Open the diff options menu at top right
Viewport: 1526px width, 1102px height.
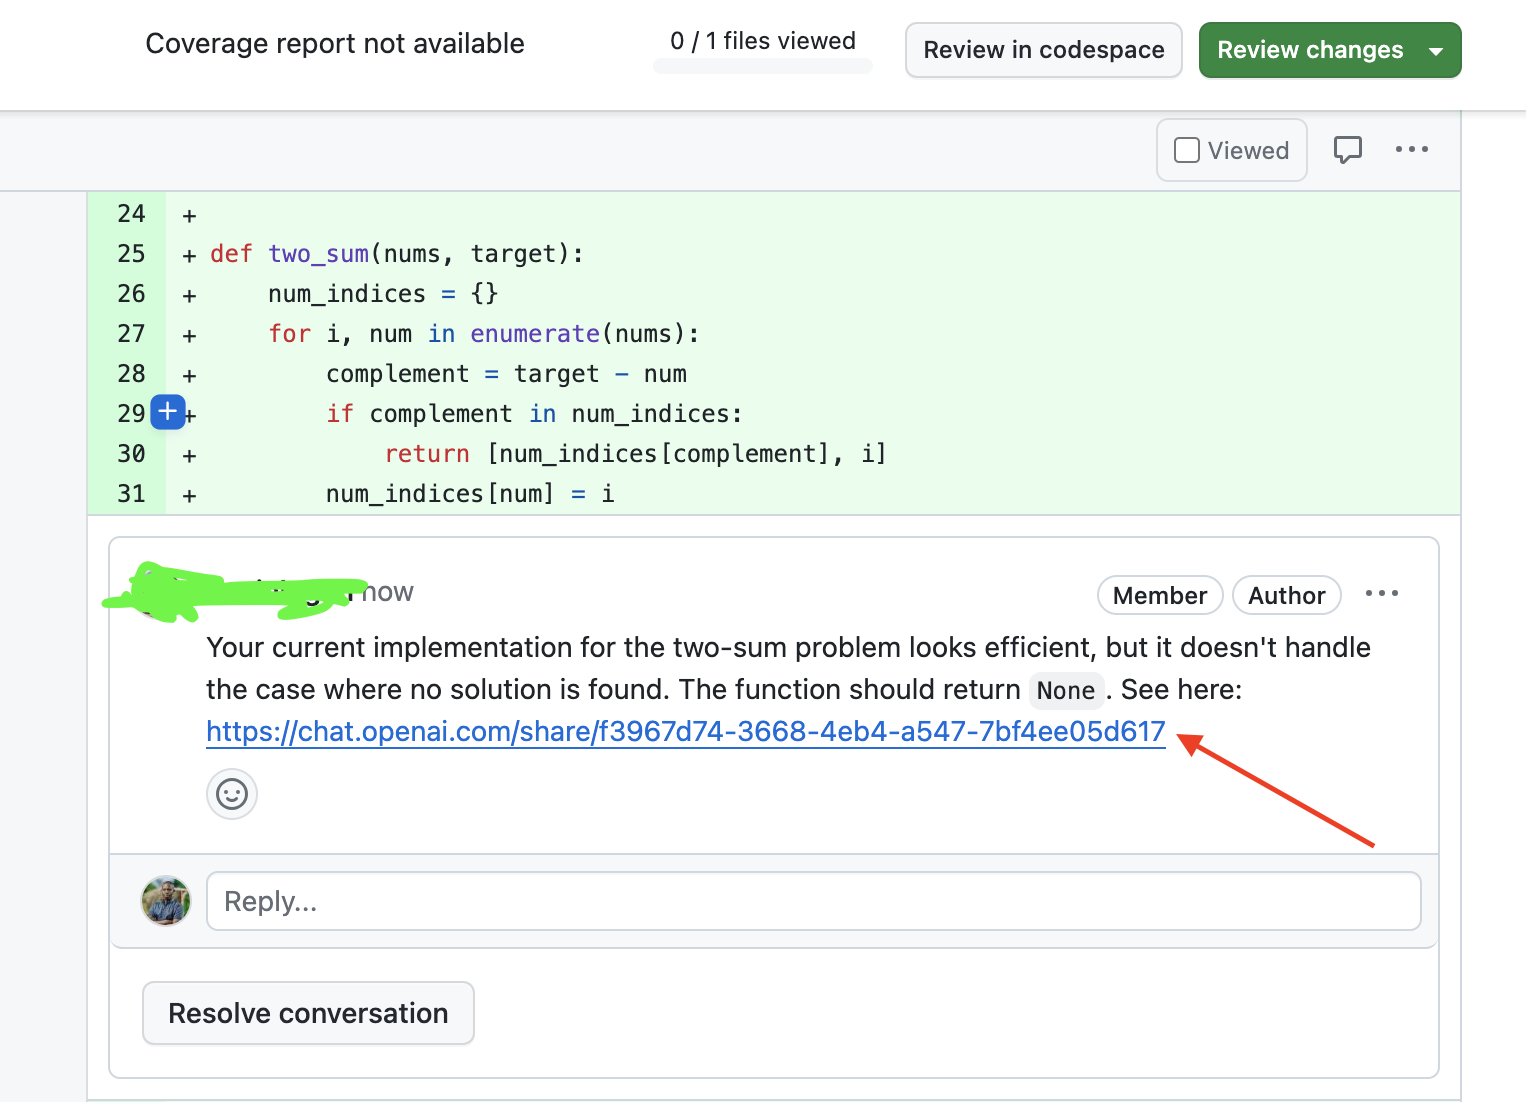point(1411,150)
